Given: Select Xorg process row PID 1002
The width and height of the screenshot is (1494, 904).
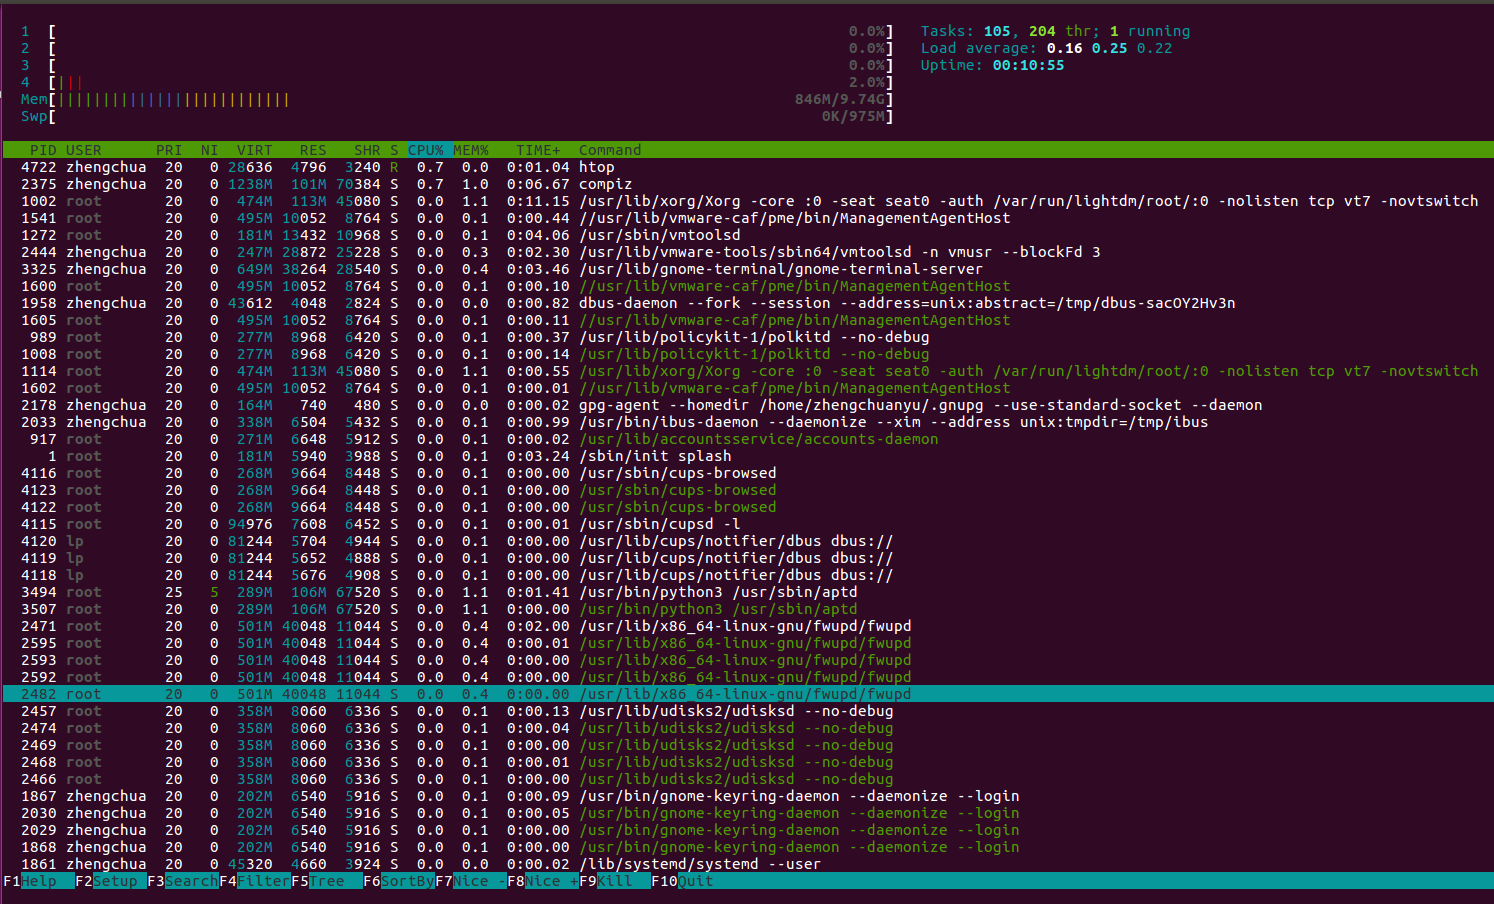Looking at the screenshot, I should 747,201.
